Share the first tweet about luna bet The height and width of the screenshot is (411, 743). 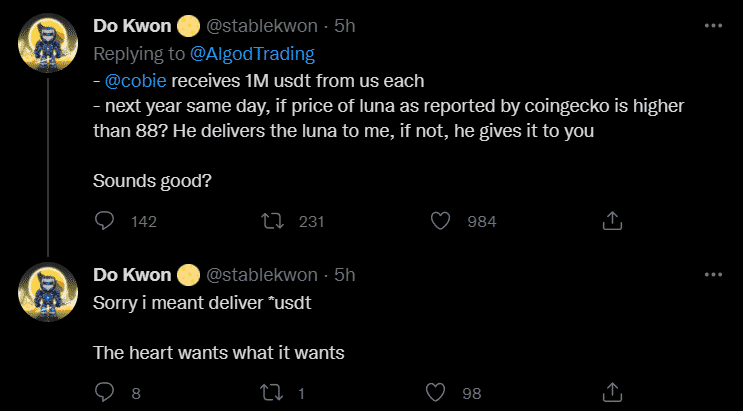(x=614, y=221)
